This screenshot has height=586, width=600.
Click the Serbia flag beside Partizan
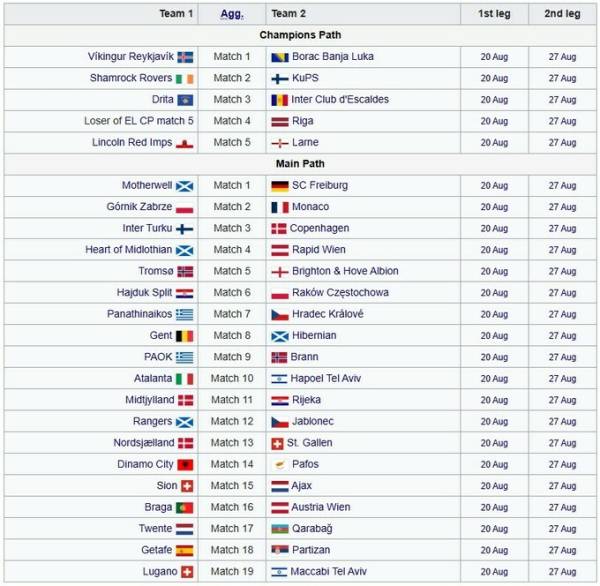coord(280,550)
